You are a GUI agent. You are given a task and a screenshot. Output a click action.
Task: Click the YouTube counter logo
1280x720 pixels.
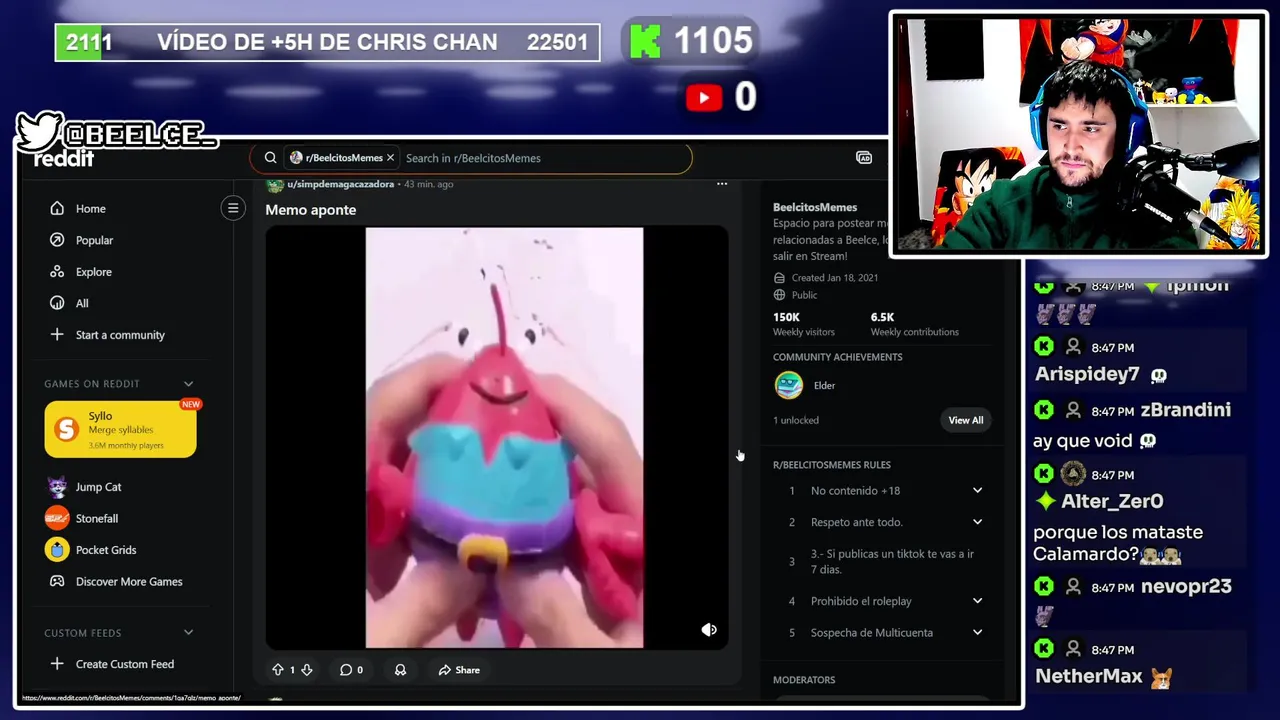(x=704, y=97)
